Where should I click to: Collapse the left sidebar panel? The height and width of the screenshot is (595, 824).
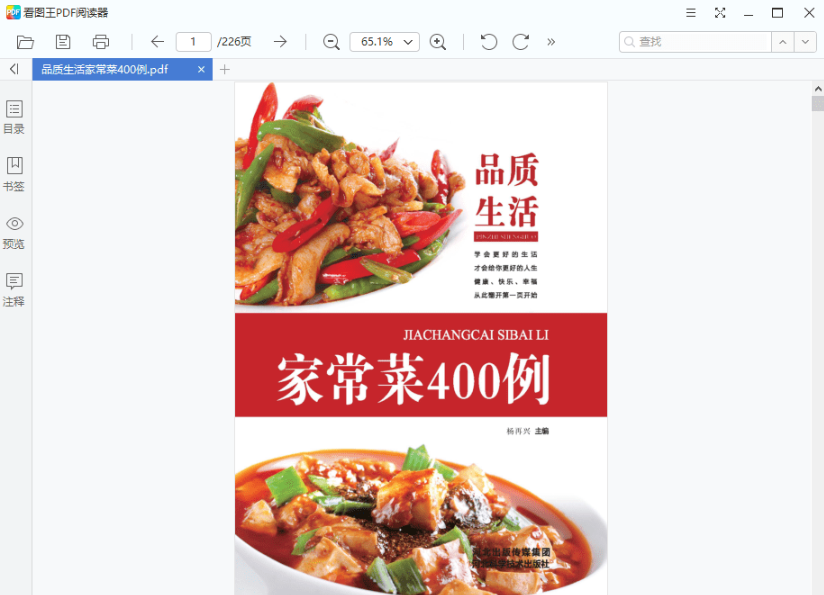pyautogui.click(x=14, y=69)
